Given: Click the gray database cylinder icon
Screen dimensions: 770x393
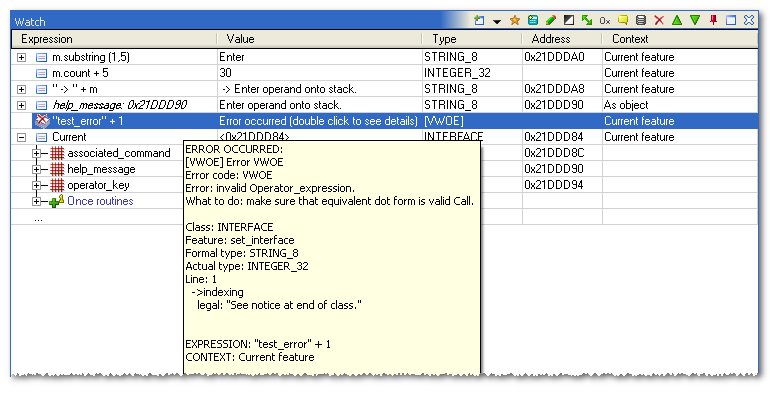Looking at the screenshot, I should point(641,21).
